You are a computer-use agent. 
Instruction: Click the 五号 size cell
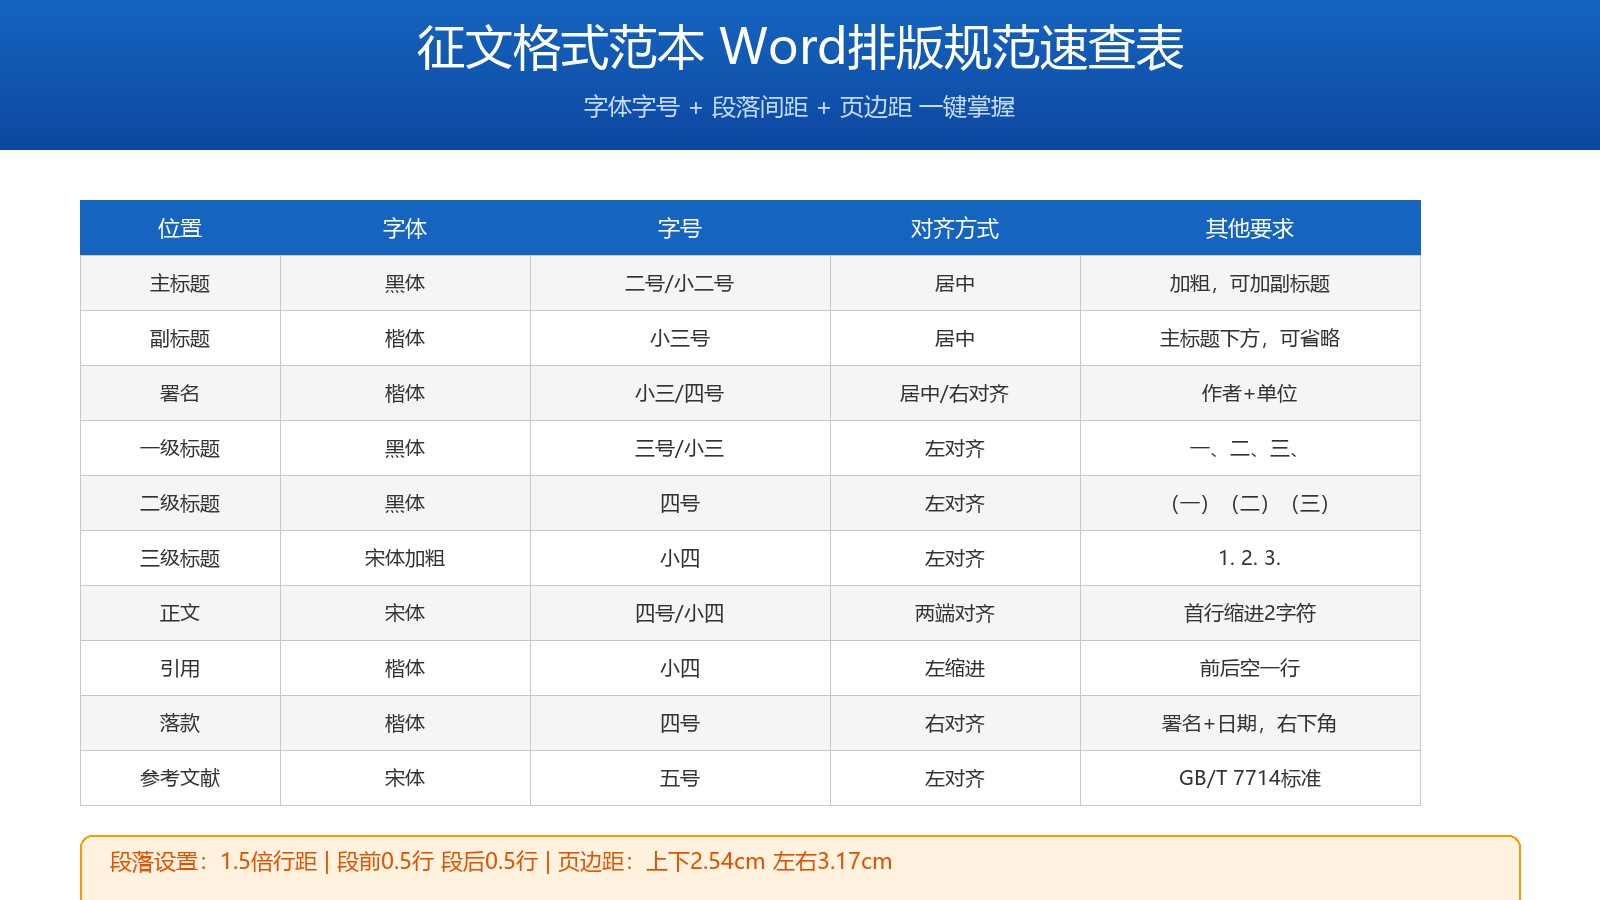(680, 778)
